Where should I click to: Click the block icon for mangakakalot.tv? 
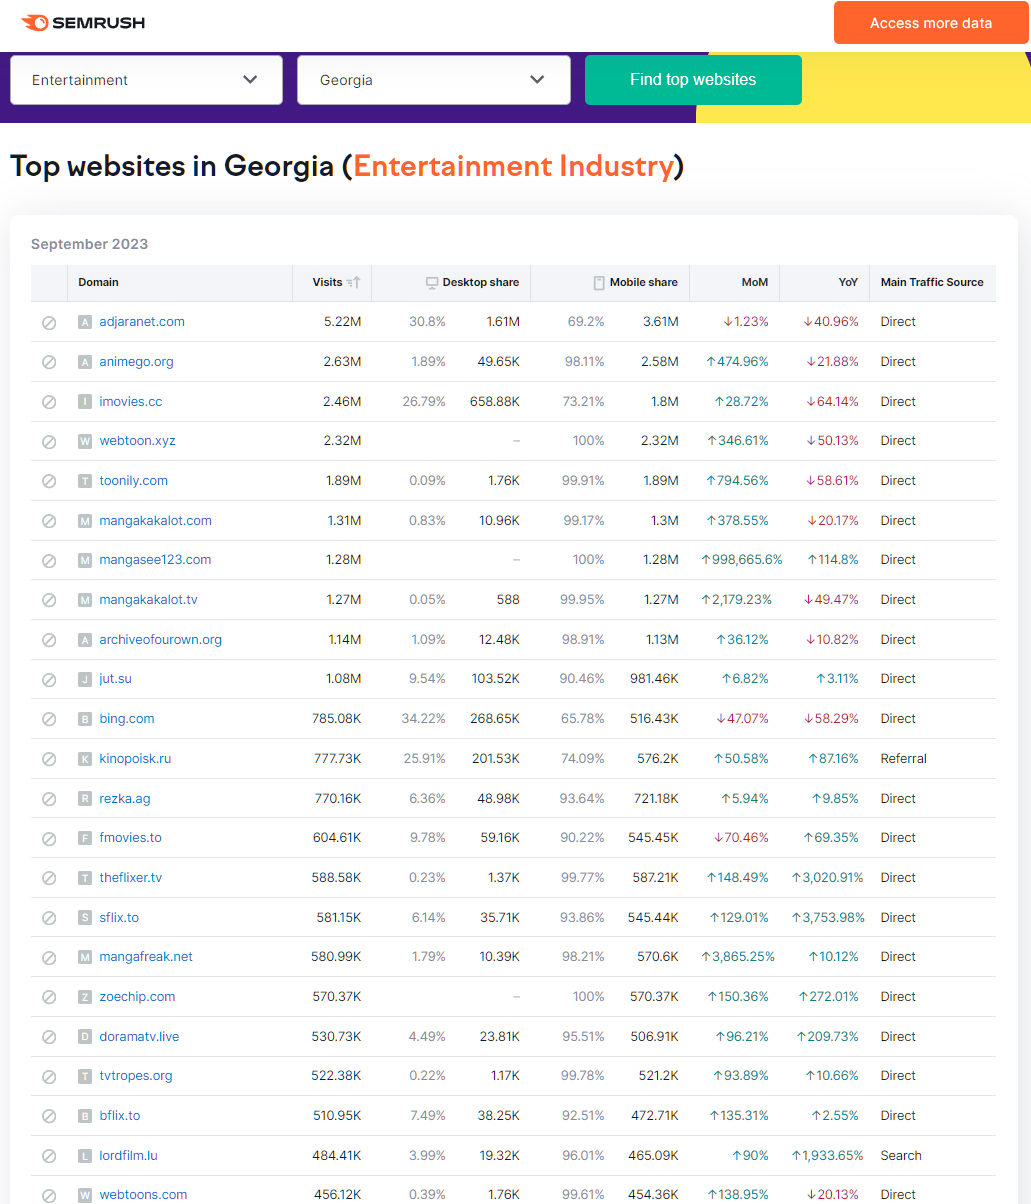coord(49,600)
